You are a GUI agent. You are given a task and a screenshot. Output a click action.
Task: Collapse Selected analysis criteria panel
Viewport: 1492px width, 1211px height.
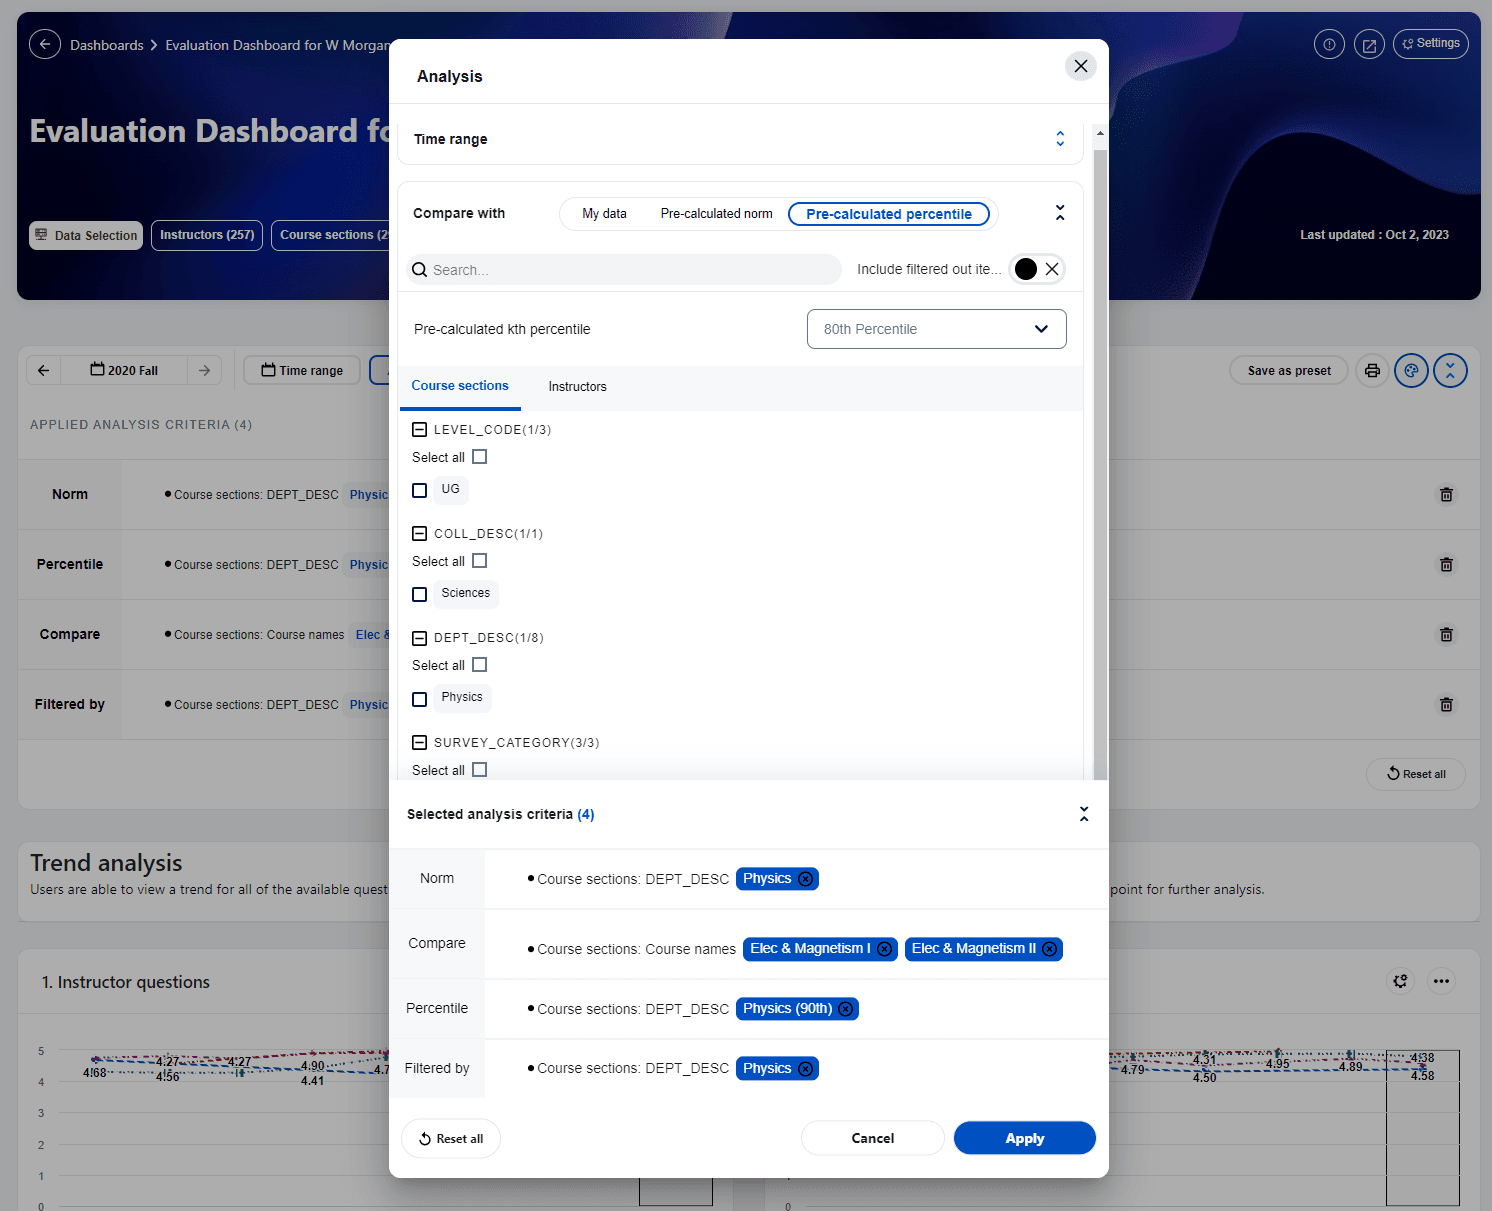pos(1084,814)
